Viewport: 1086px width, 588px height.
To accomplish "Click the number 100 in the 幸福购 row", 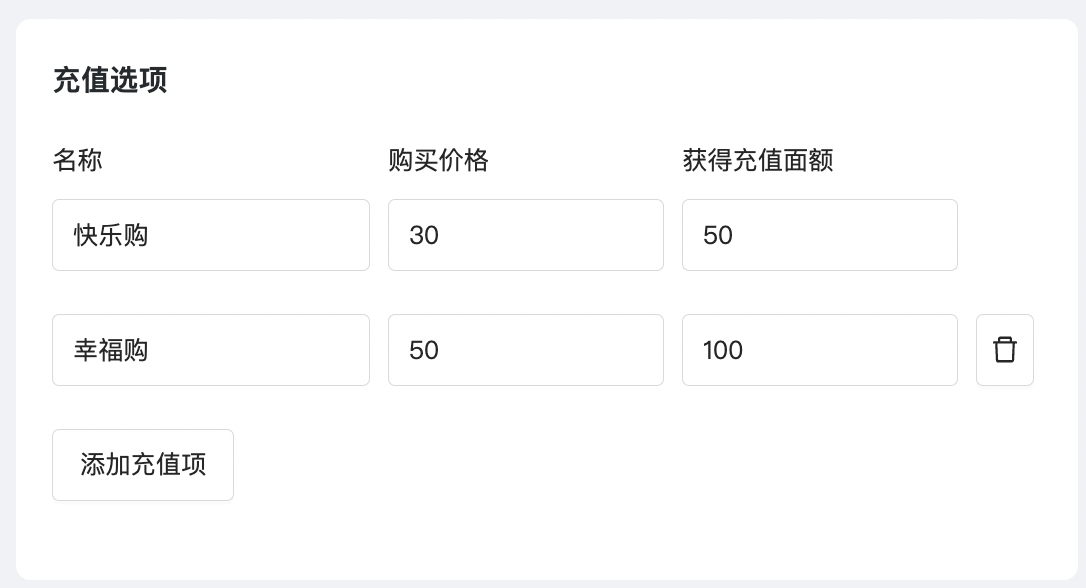I will coord(722,350).
